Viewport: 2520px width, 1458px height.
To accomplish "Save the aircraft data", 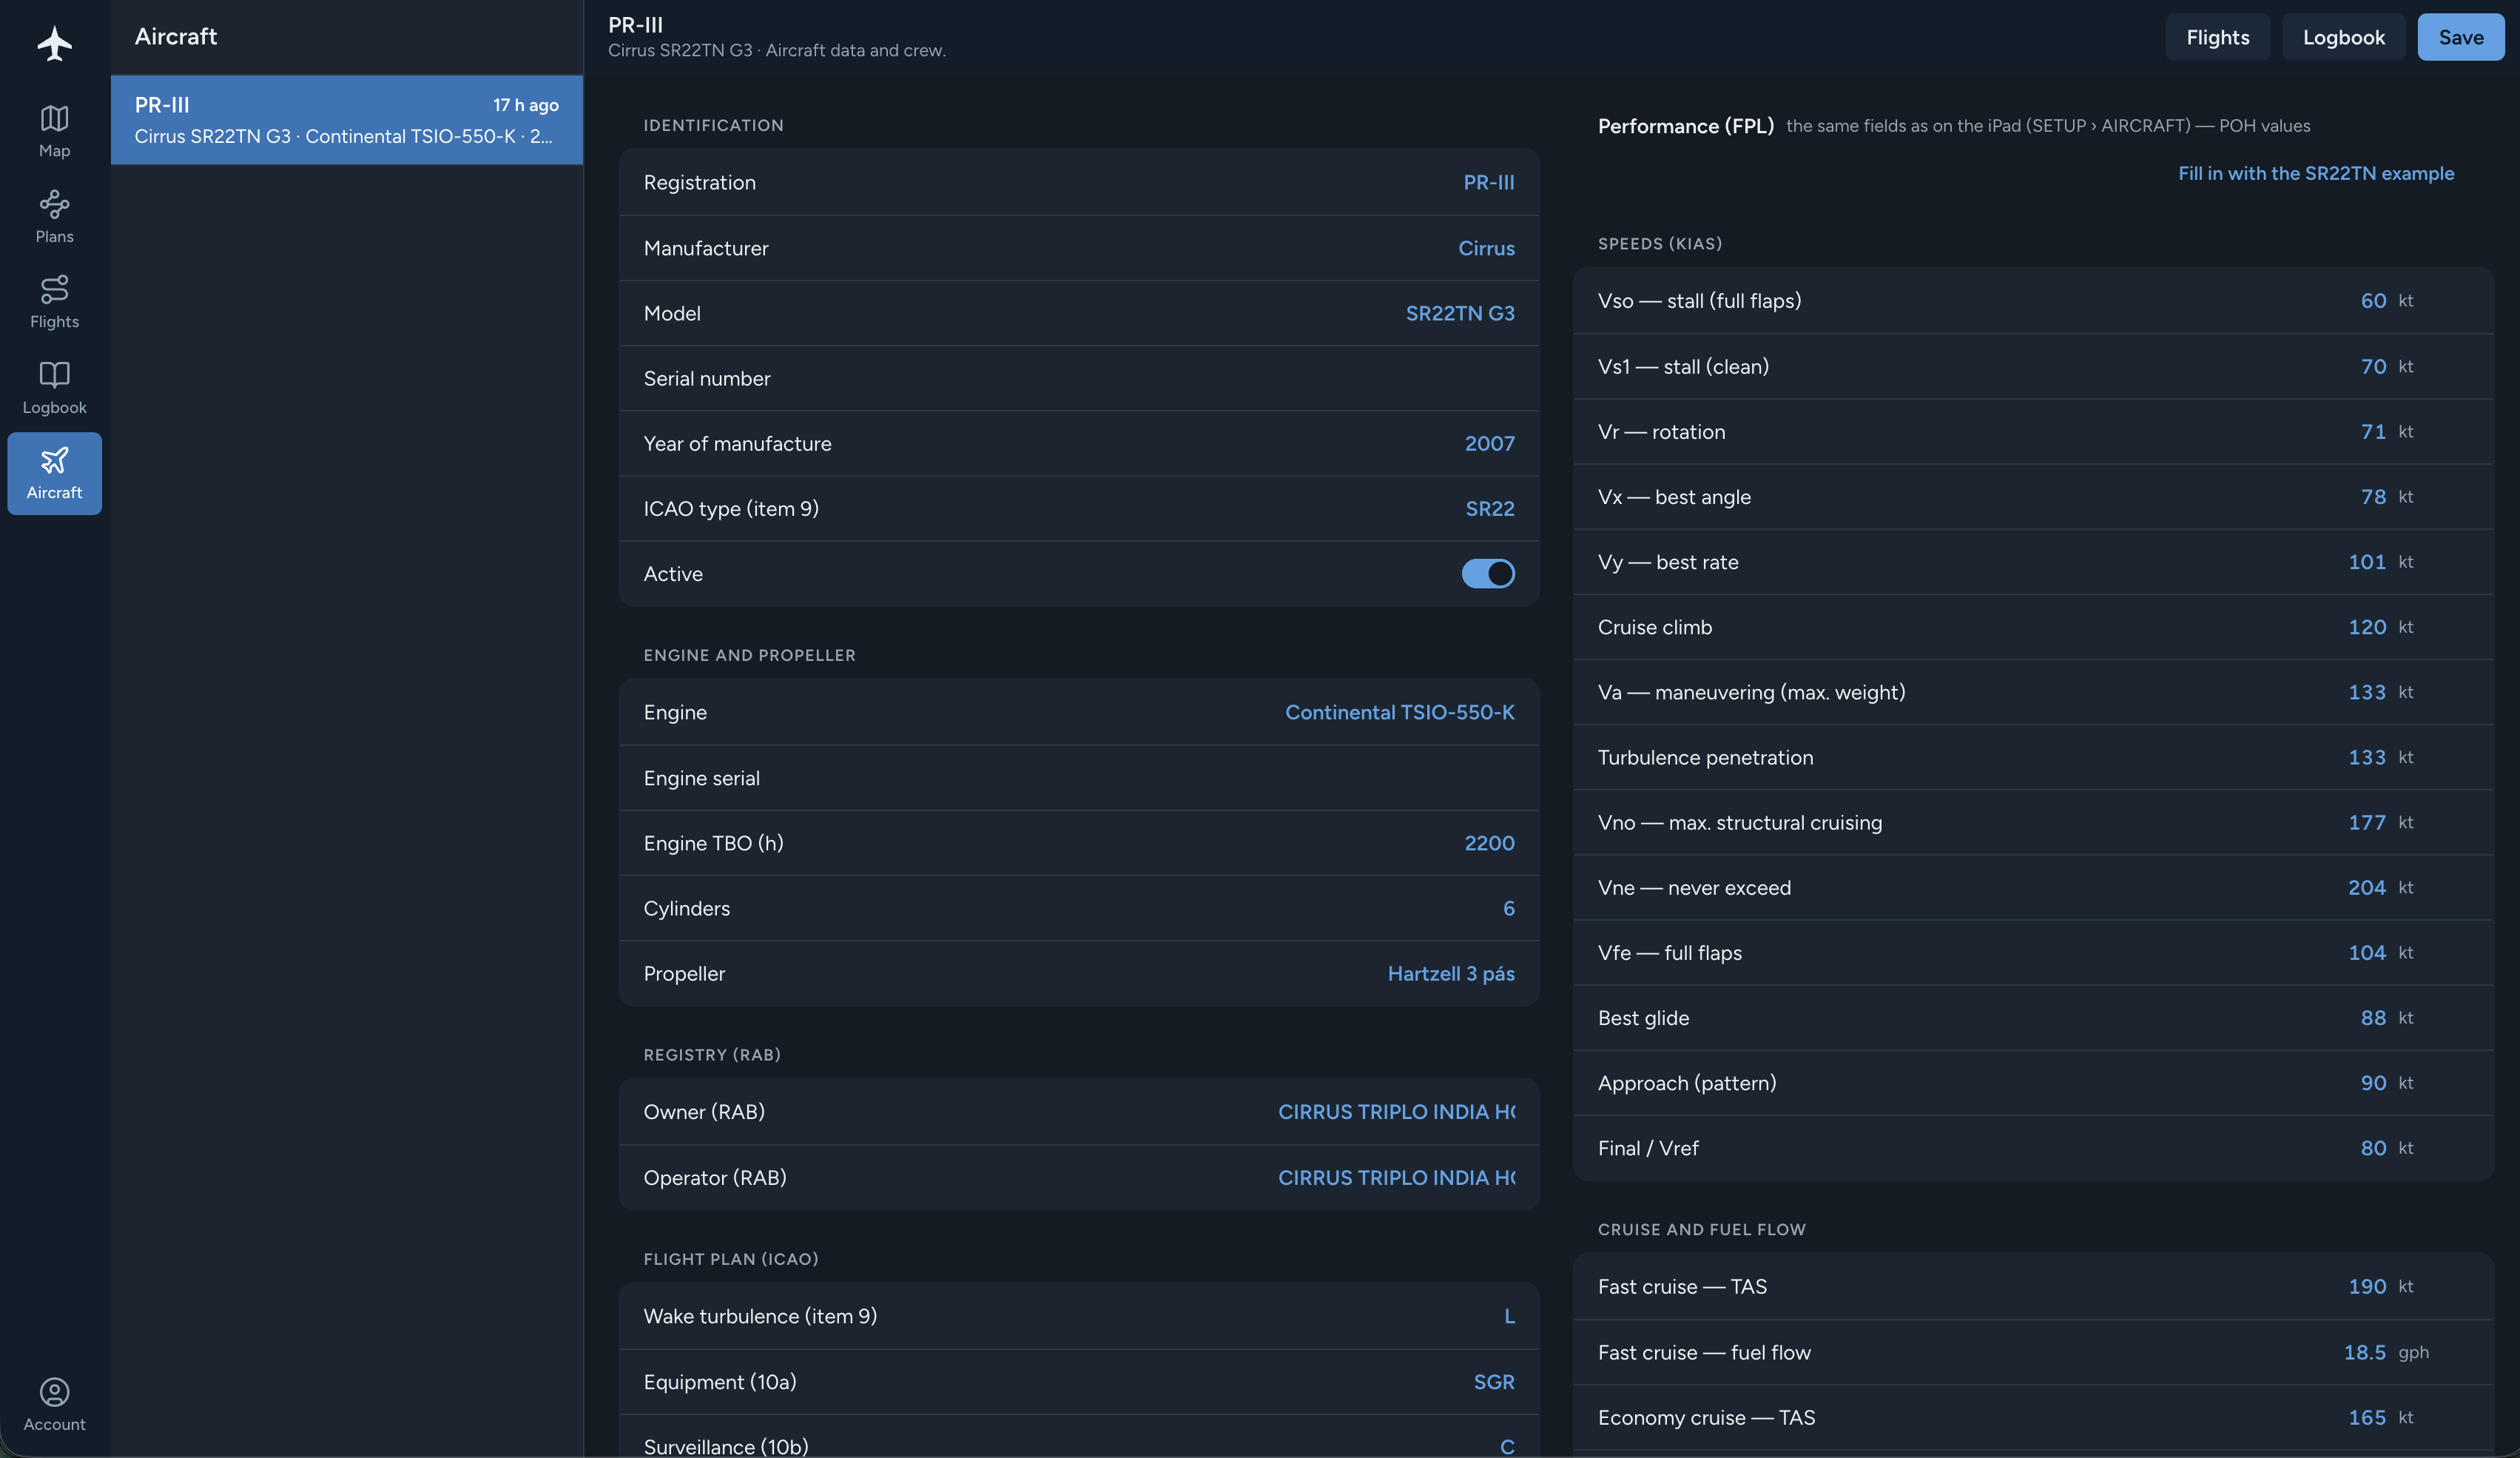I will pyautogui.click(x=2460, y=37).
